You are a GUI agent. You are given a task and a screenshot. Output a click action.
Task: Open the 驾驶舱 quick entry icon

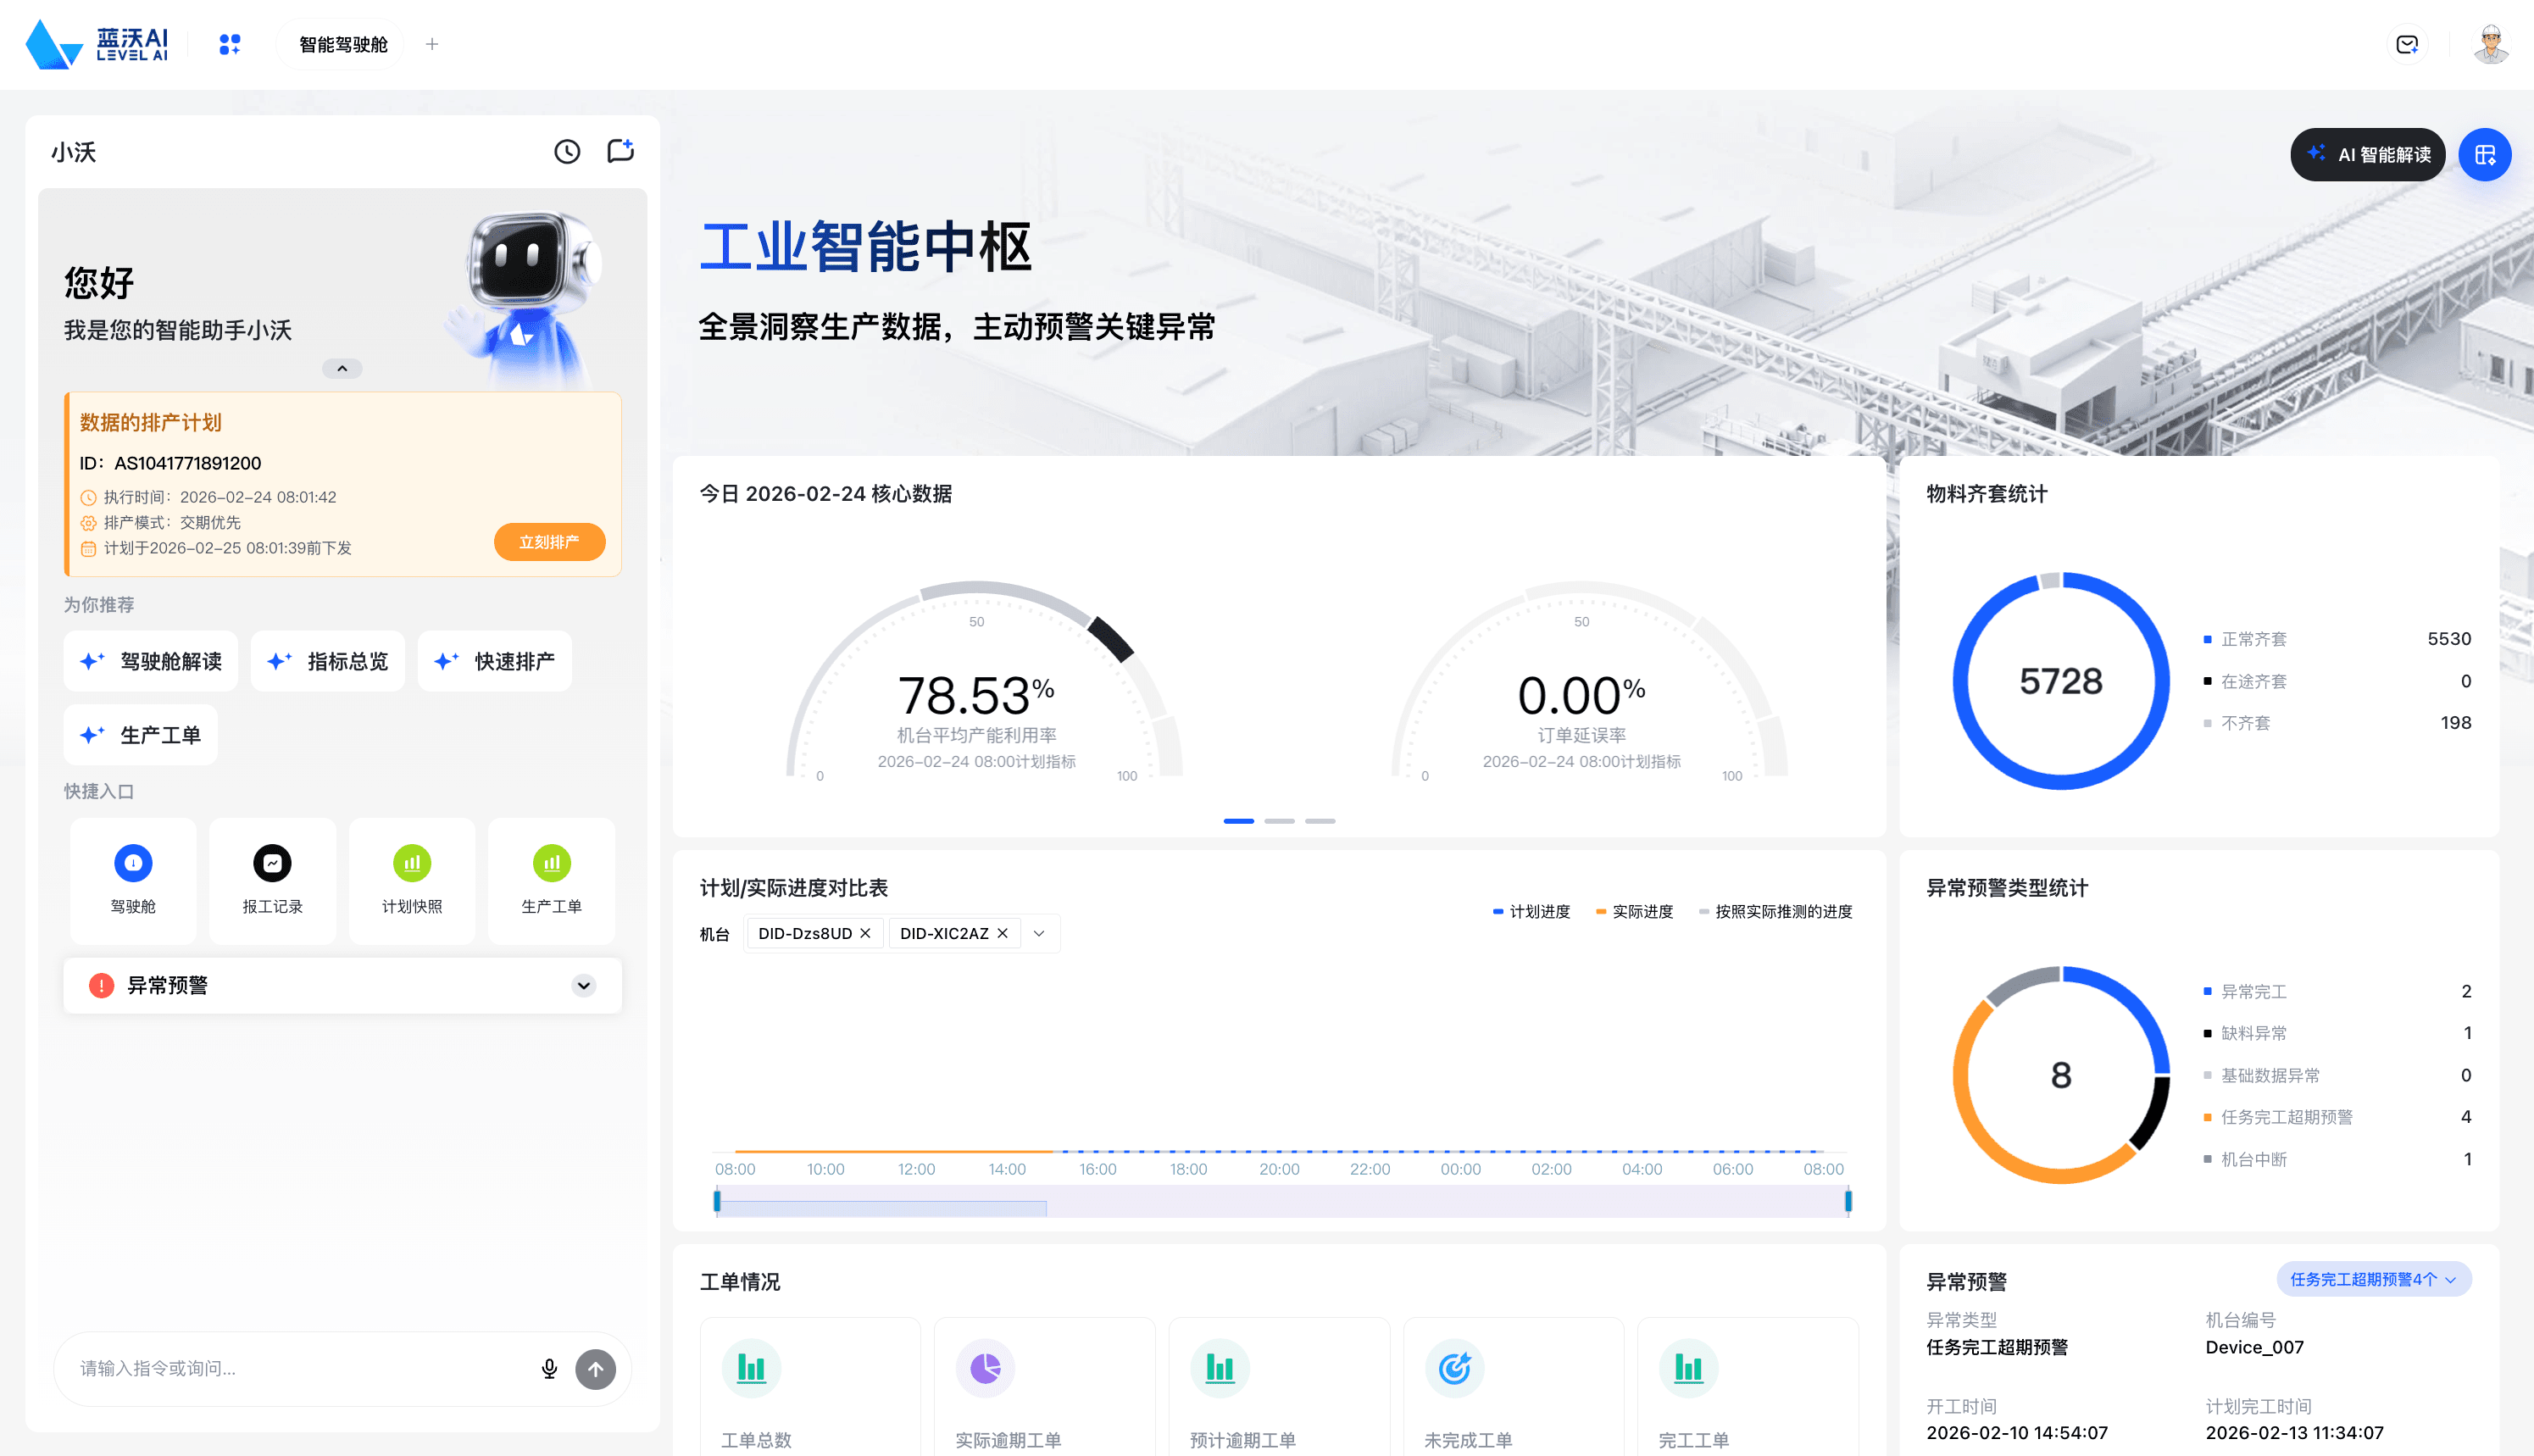pos(133,862)
